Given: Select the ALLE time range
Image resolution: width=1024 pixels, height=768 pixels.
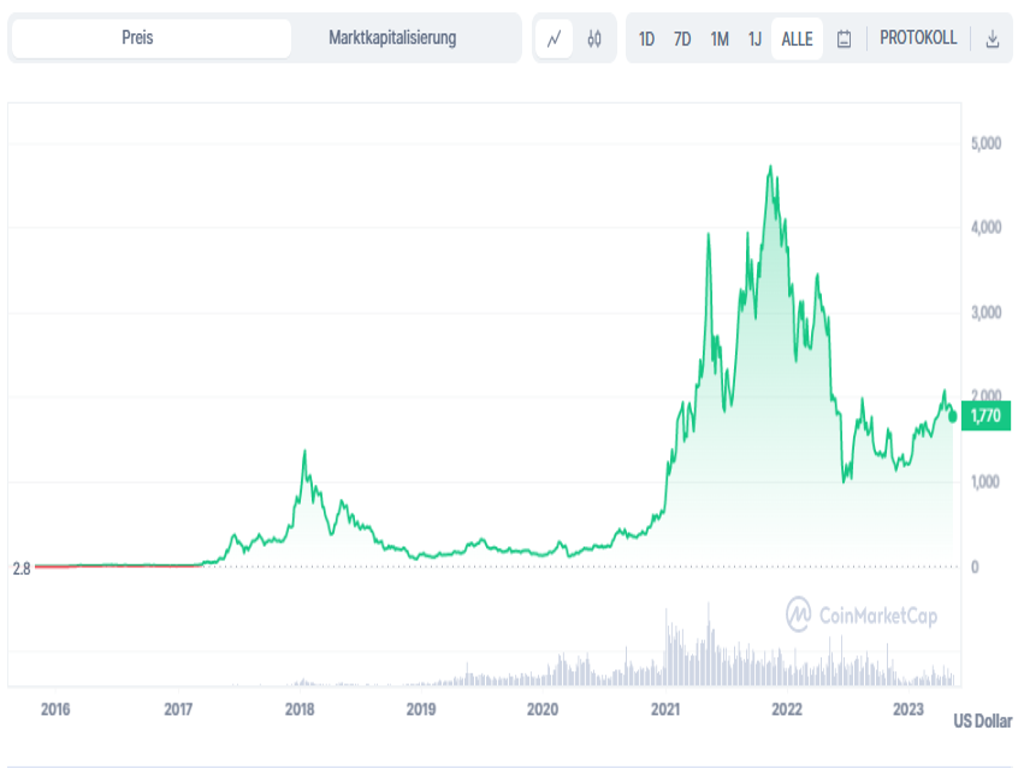Looking at the screenshot, I should tap(797, 39).
